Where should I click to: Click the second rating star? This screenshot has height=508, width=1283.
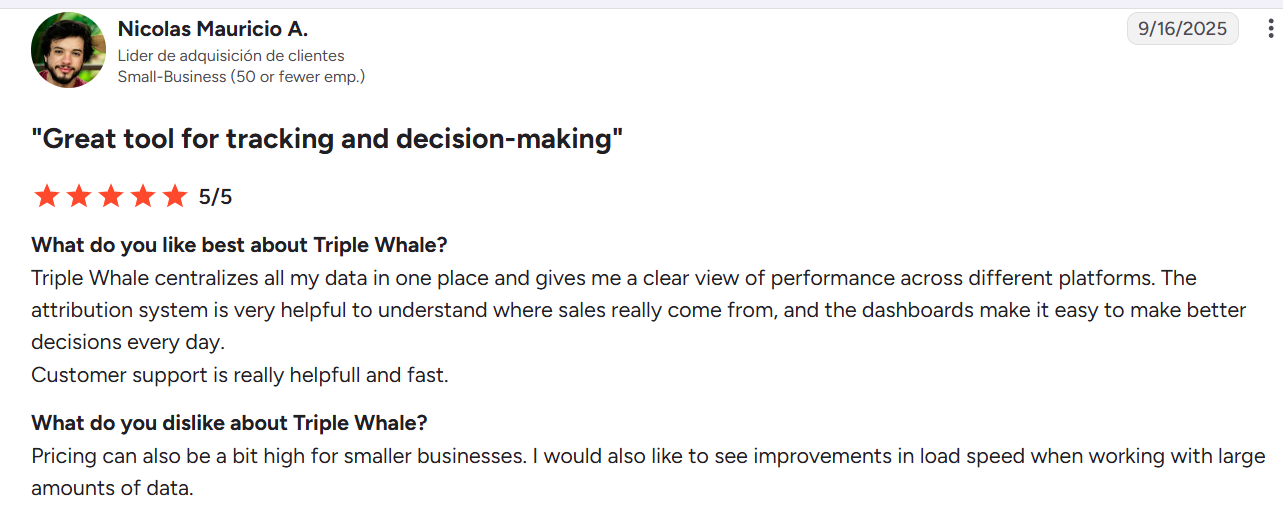coord(78,196)
